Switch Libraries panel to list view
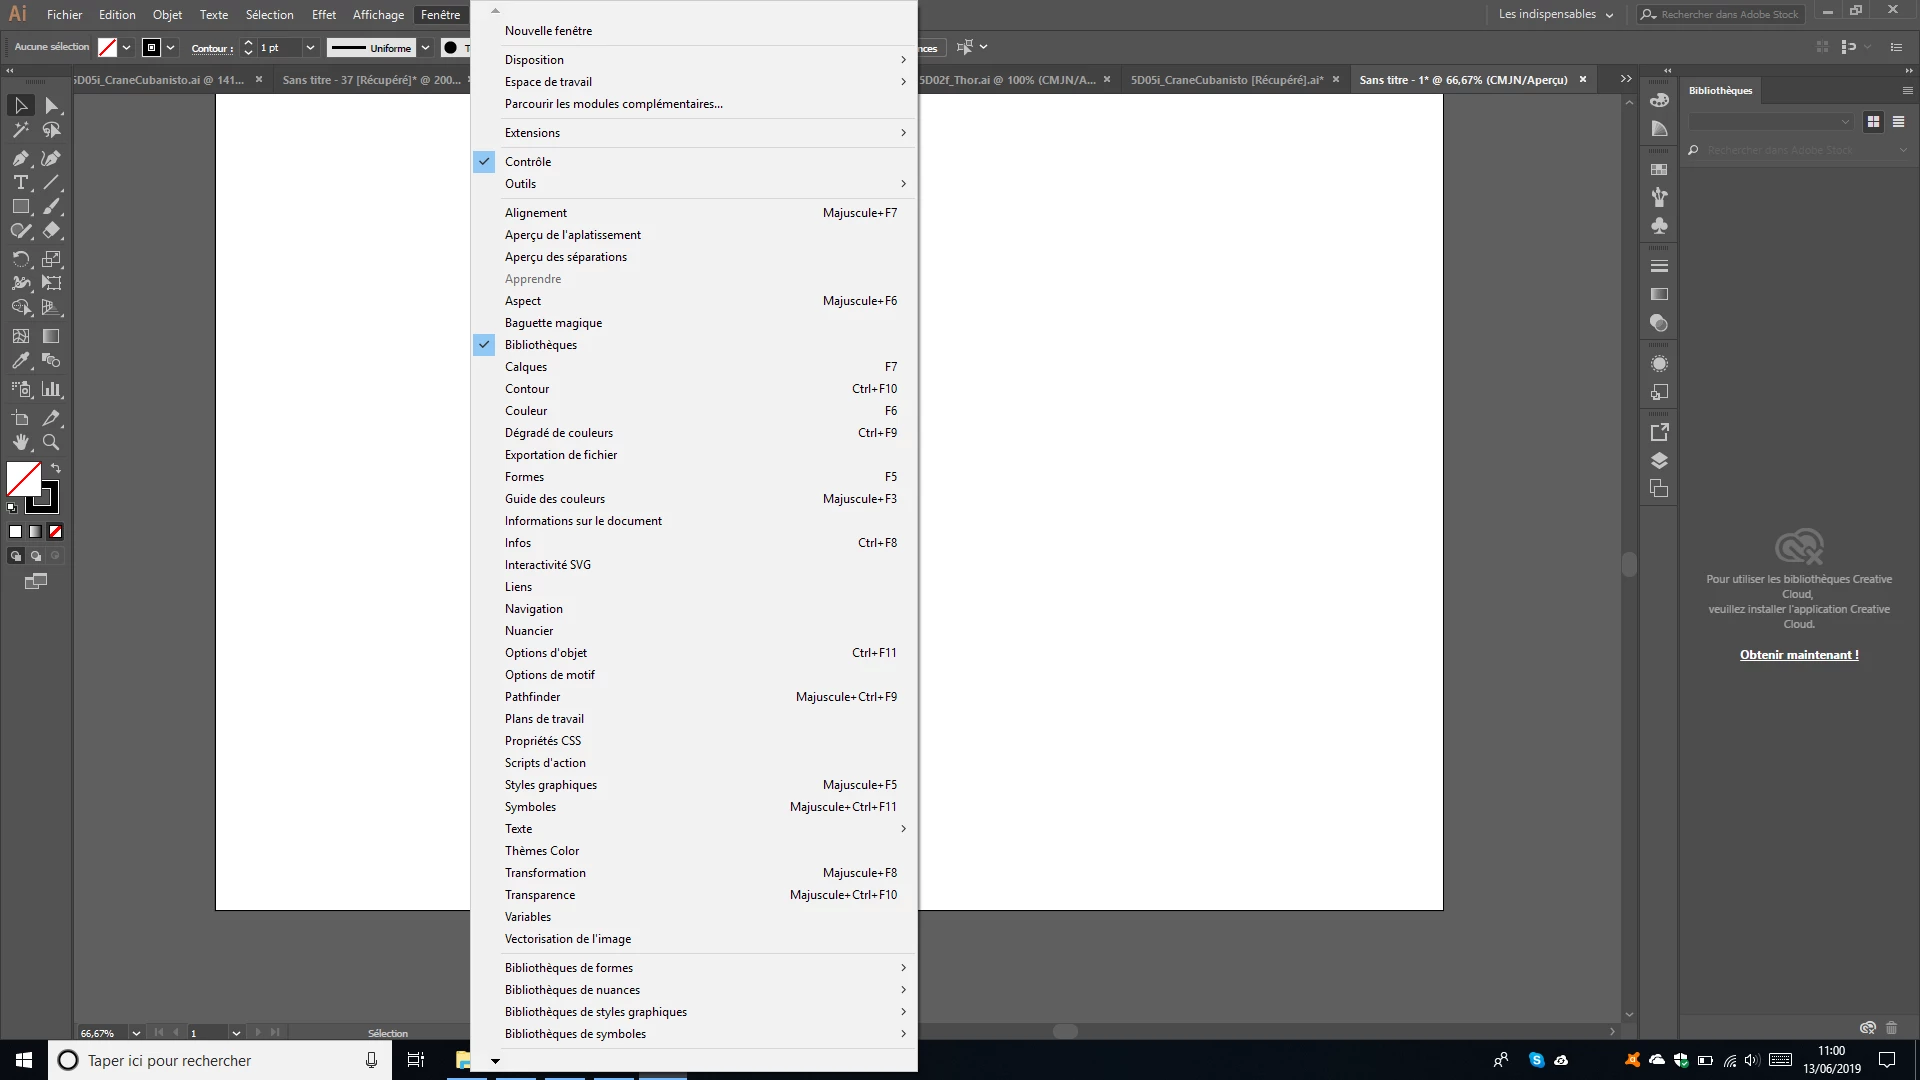This screenshot has height=1080, width=1920. pyautogui.click(x=1898, y=122)
